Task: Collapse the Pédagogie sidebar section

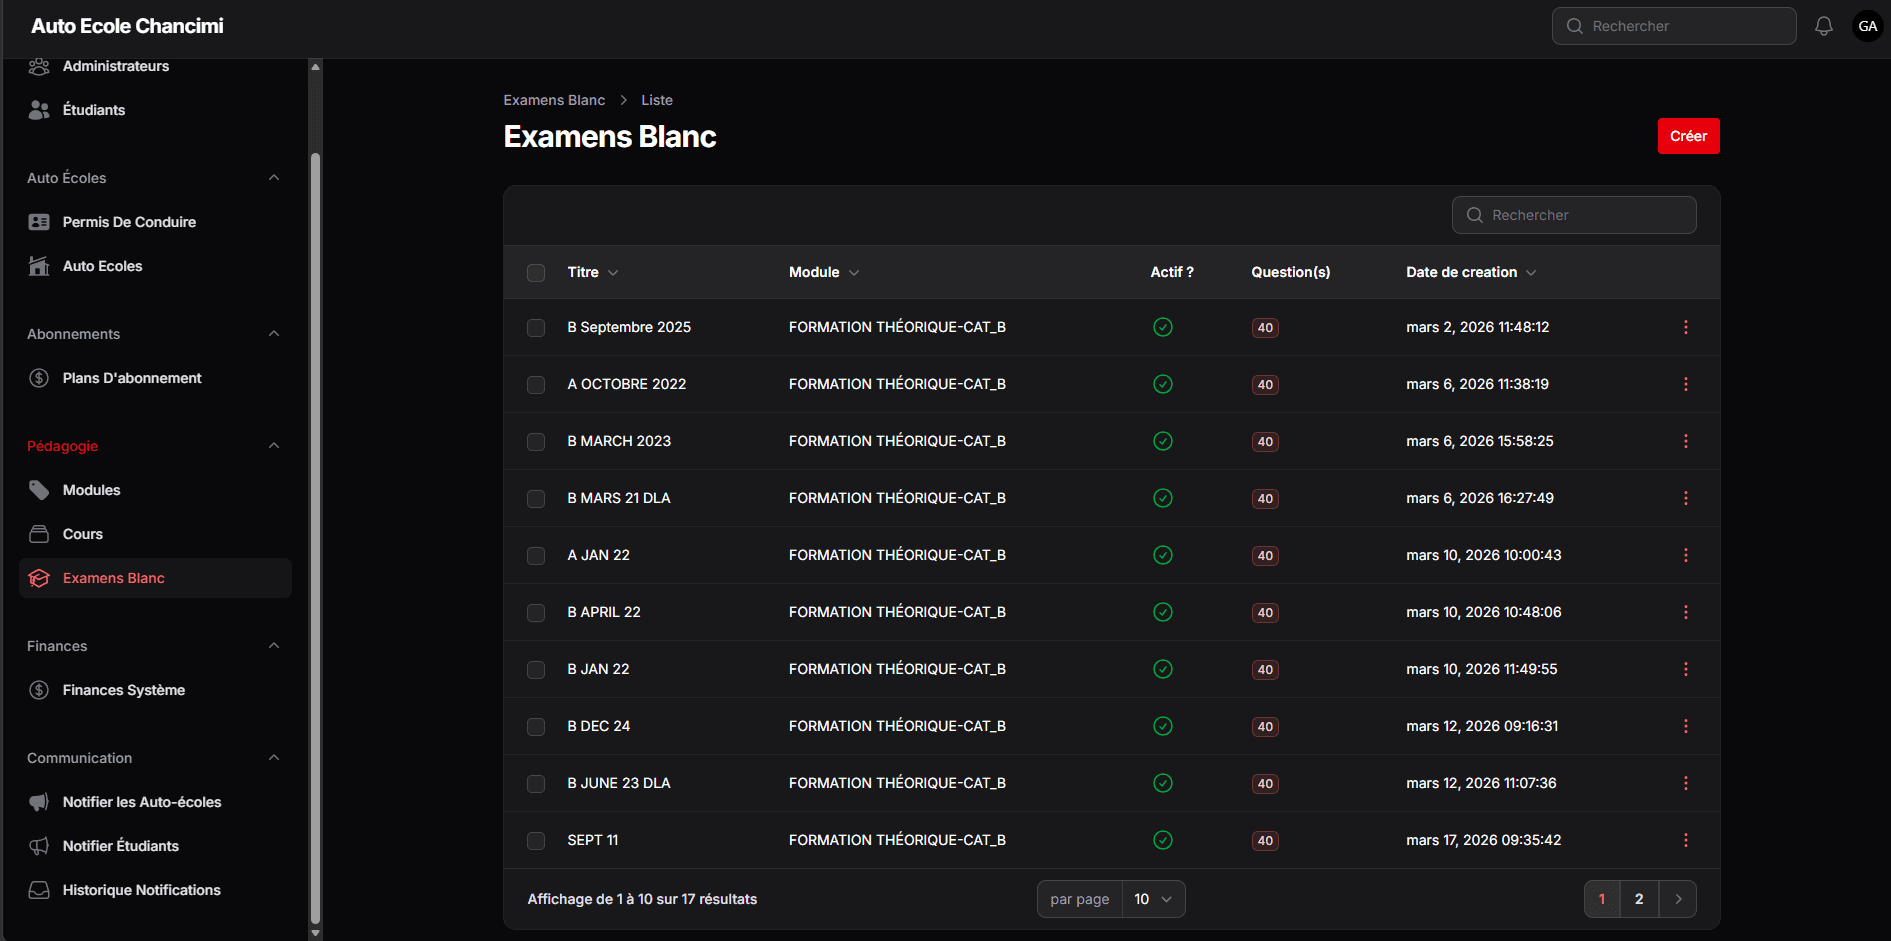Action: coord(273,446)
